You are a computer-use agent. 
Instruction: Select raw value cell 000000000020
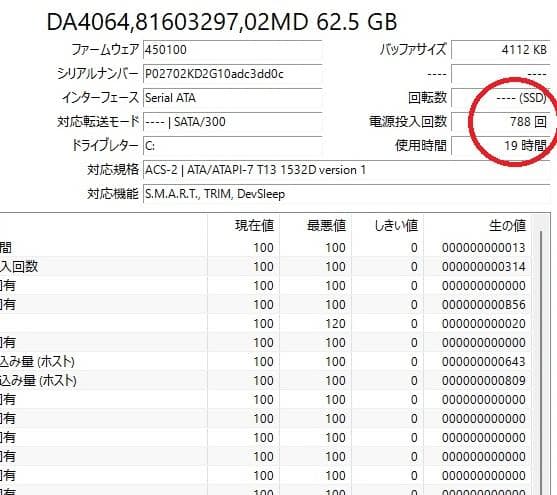483,324
